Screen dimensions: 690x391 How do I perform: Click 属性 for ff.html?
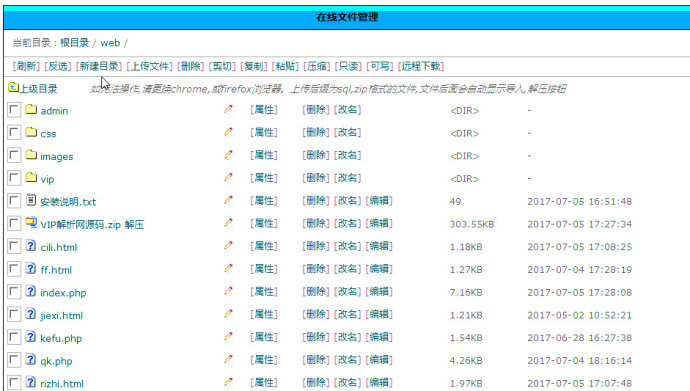point(264,269)
